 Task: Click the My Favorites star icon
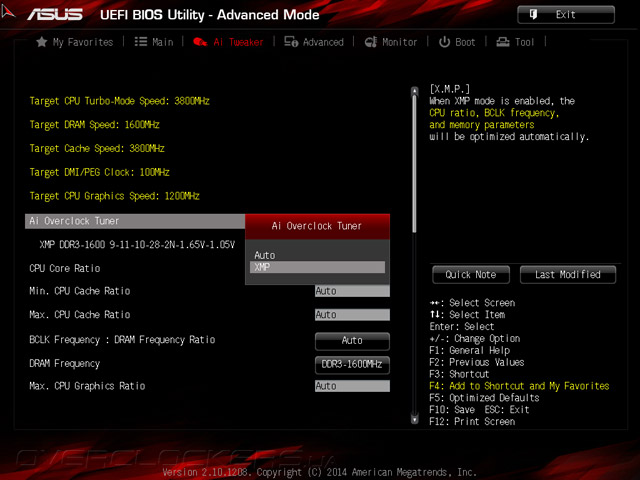click(42, 42)
